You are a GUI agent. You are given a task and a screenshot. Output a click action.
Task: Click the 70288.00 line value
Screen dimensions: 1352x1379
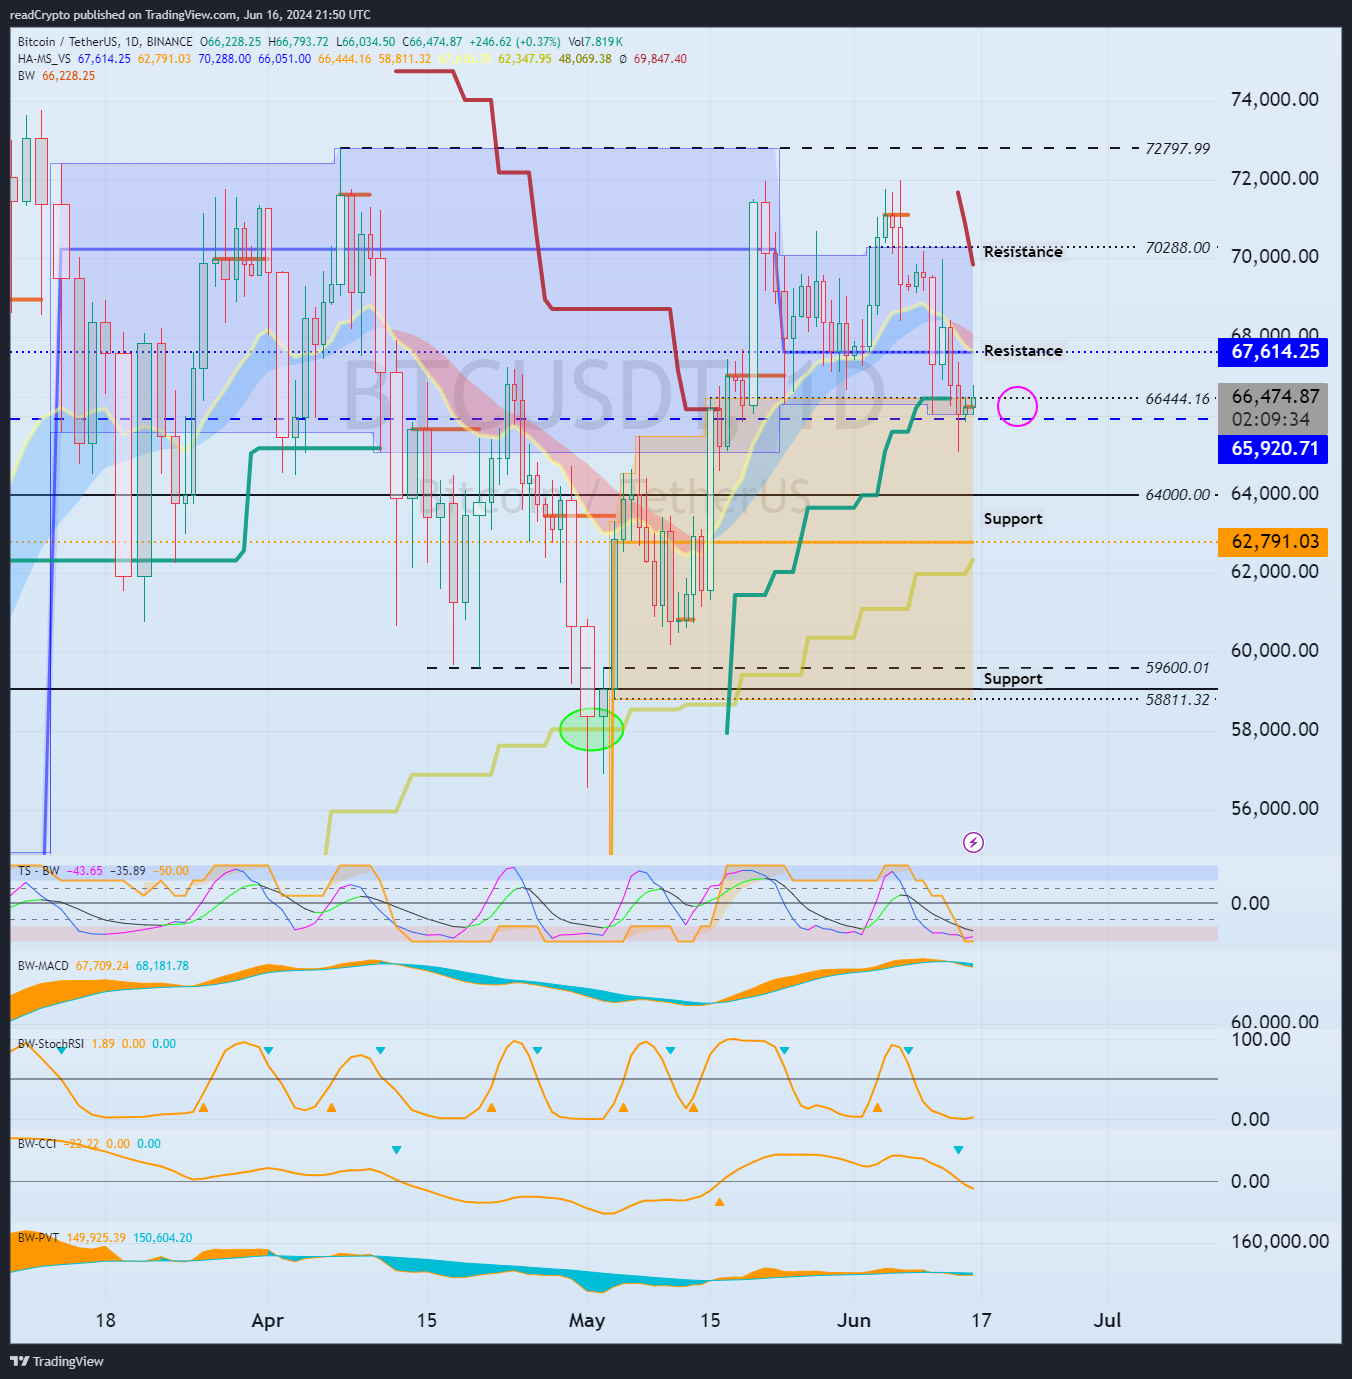(x=1177, y=248)
